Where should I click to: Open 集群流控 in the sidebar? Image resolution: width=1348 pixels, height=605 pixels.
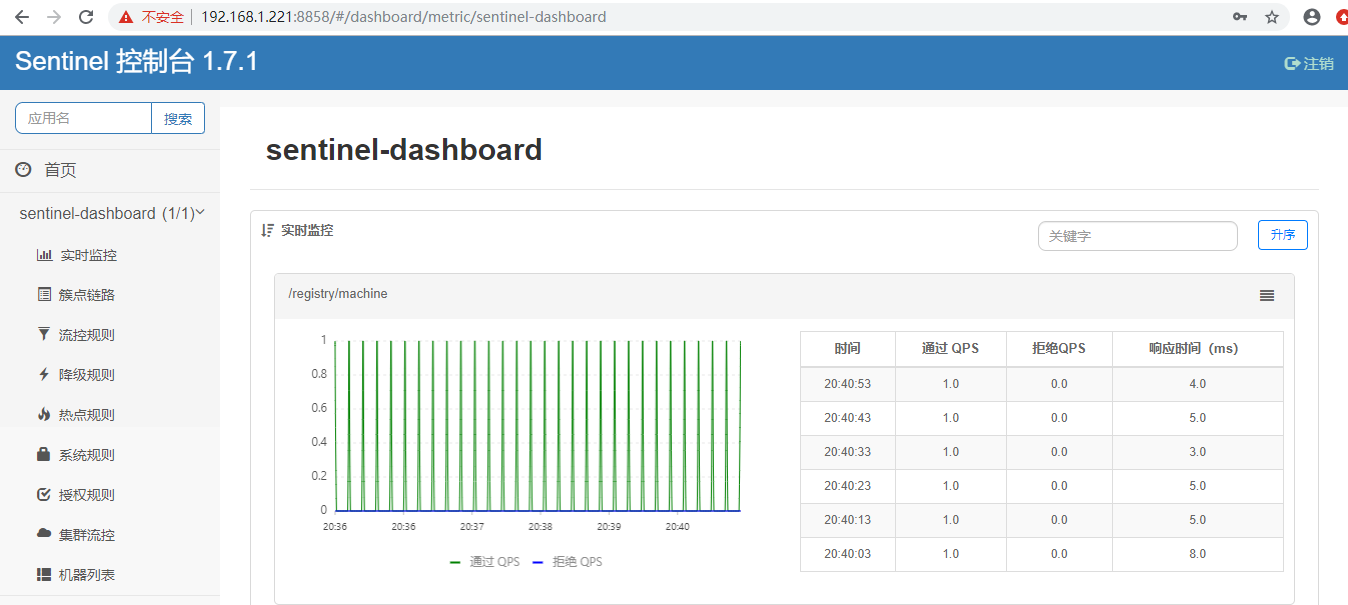click(x=88, y=535)
